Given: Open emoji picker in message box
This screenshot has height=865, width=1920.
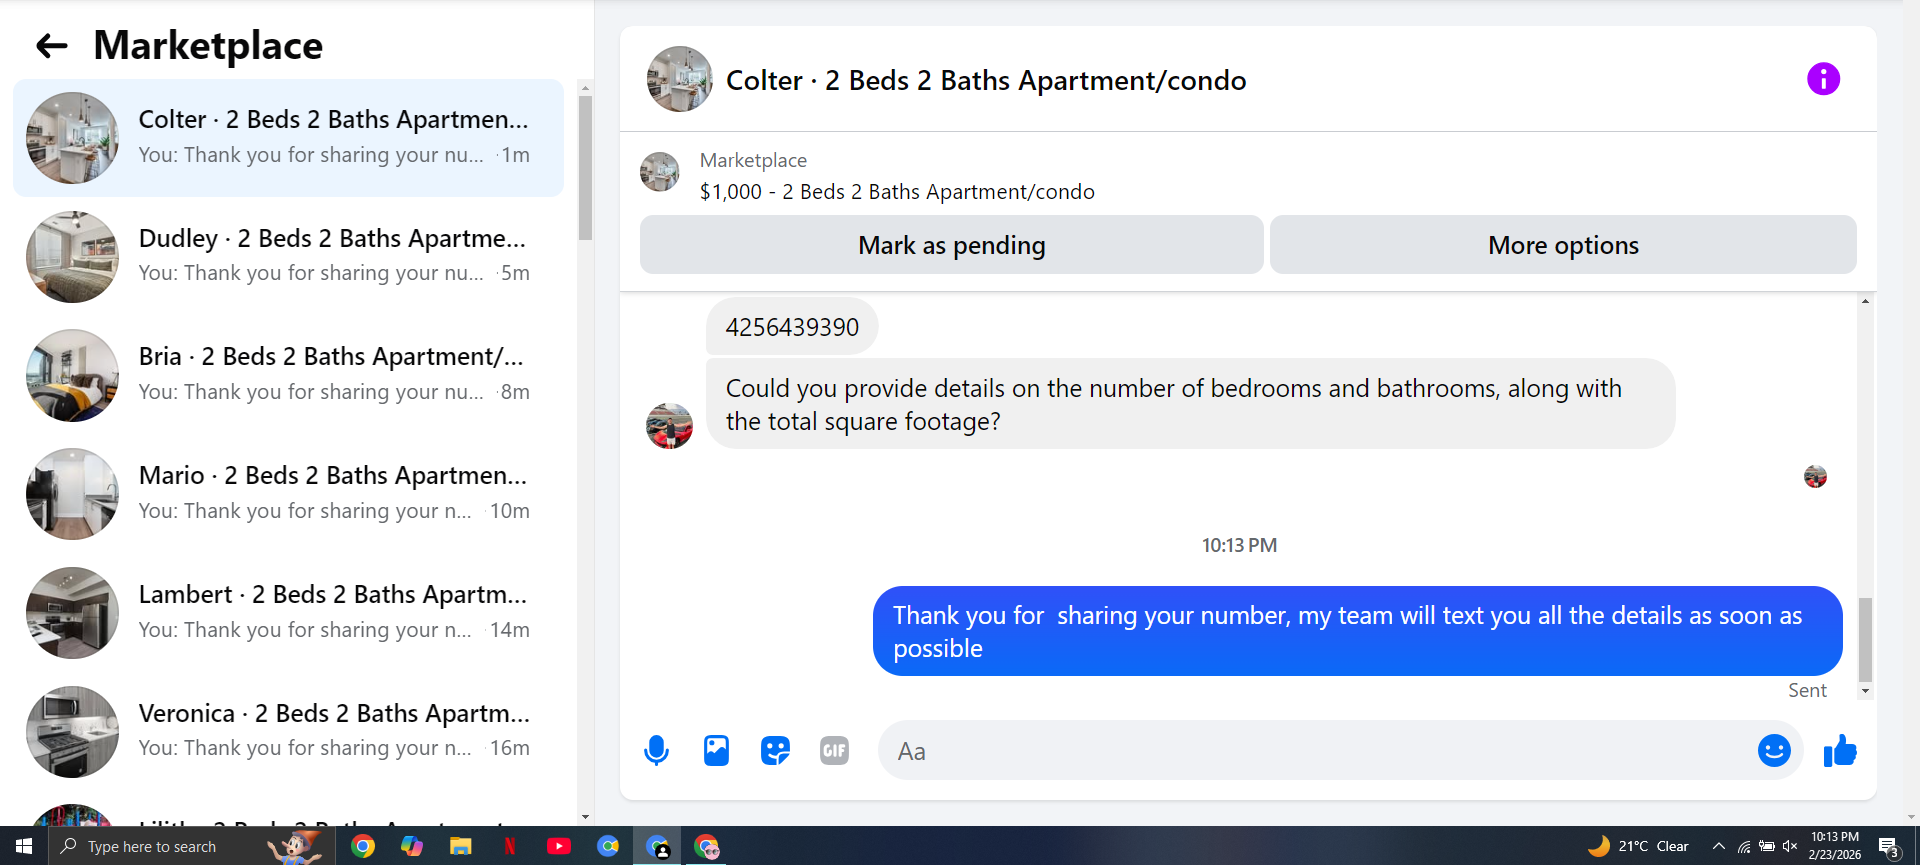Looking at the screenshot, I should [1774, 750].
